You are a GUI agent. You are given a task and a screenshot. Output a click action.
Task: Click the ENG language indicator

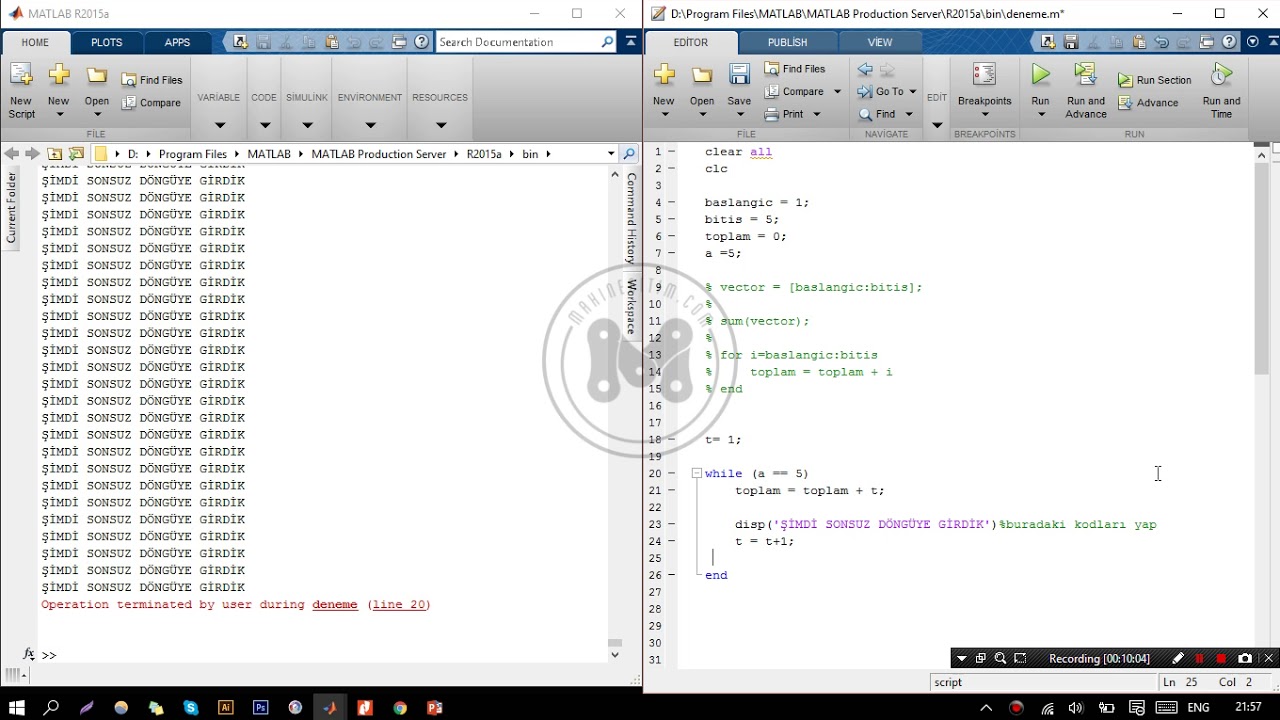point(1198,708)
